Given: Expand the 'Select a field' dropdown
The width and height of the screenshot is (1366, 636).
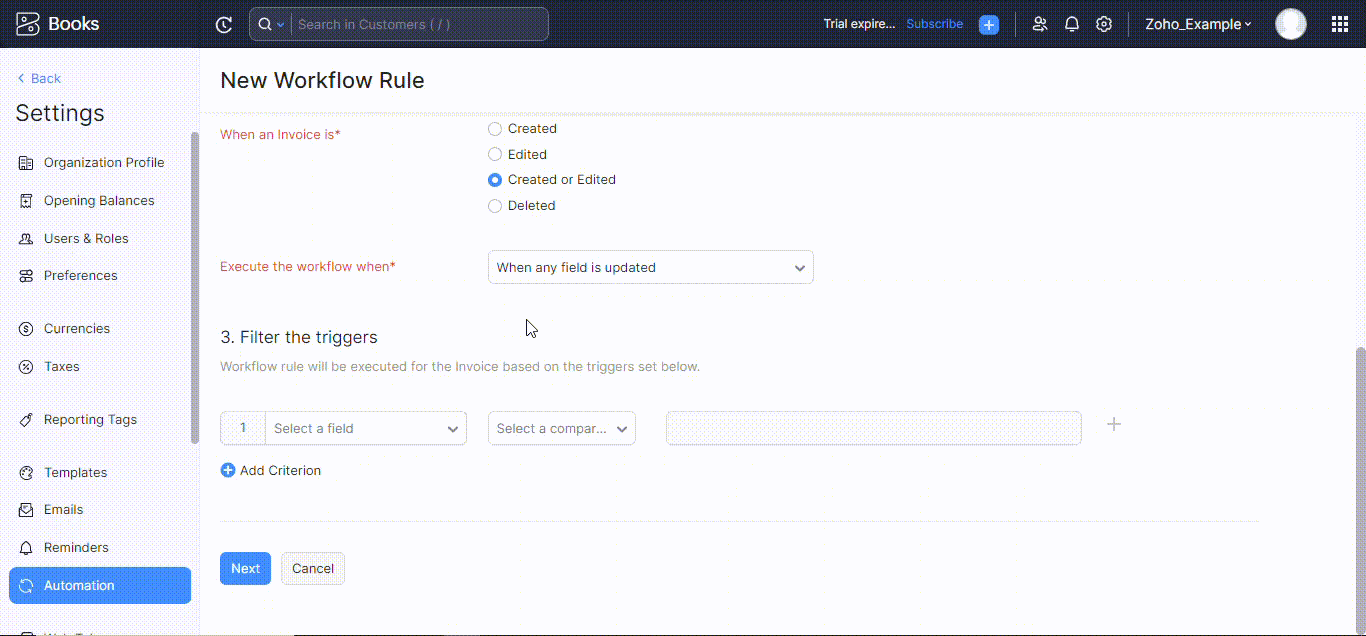Looking at the screenshot, I should pos(365,428).
